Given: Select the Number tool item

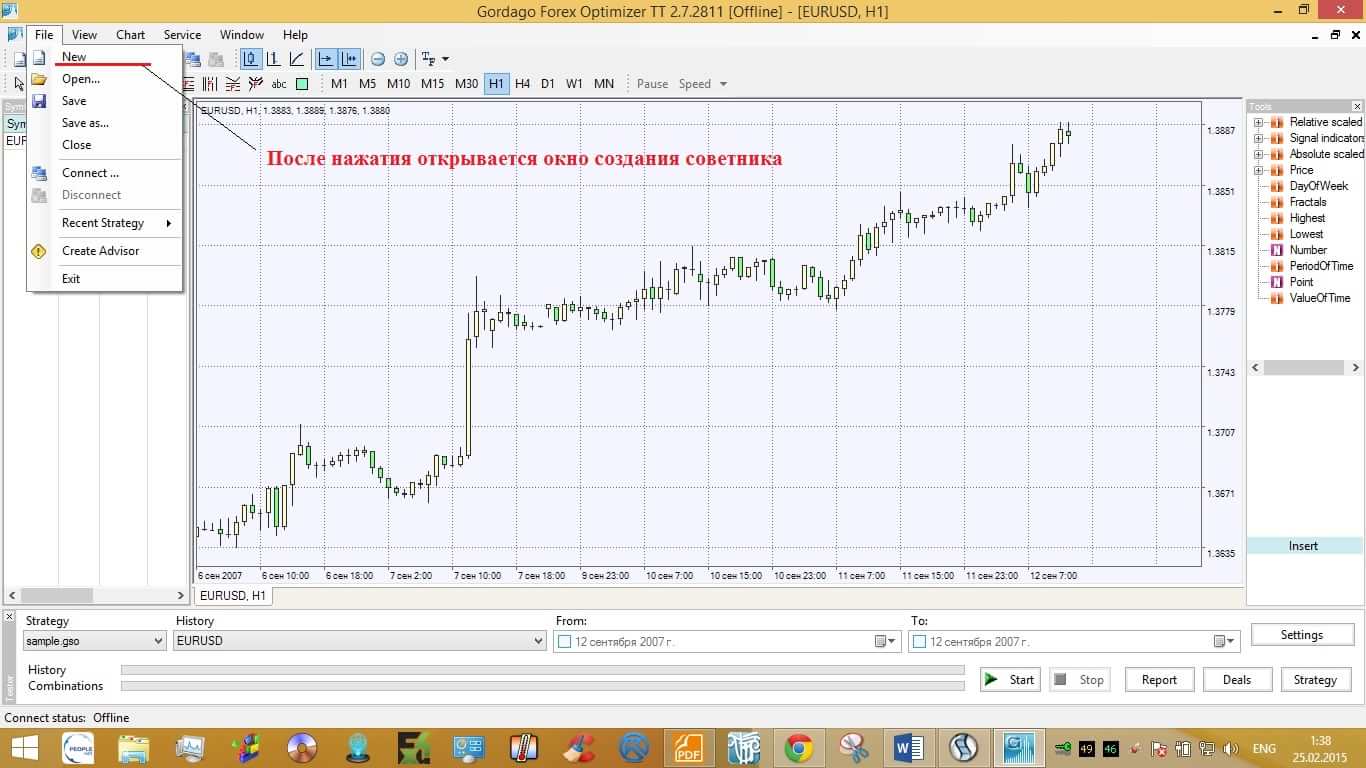Looking at the screenshot, I should (x=1308, y=250).
